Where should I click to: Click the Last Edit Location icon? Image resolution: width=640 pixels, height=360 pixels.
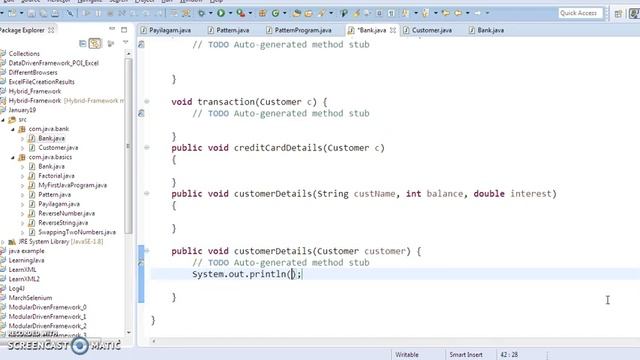(x=446, y=13)
